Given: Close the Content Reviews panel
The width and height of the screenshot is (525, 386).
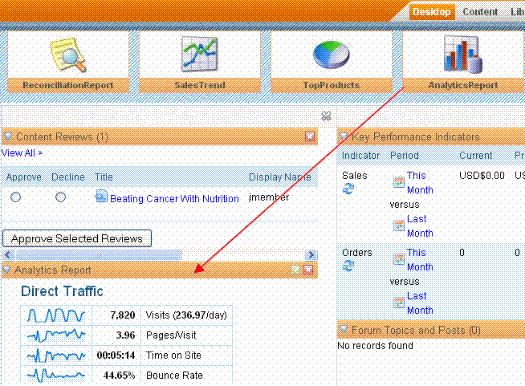Looking at the screenshot, I should (x=310, y=136).
